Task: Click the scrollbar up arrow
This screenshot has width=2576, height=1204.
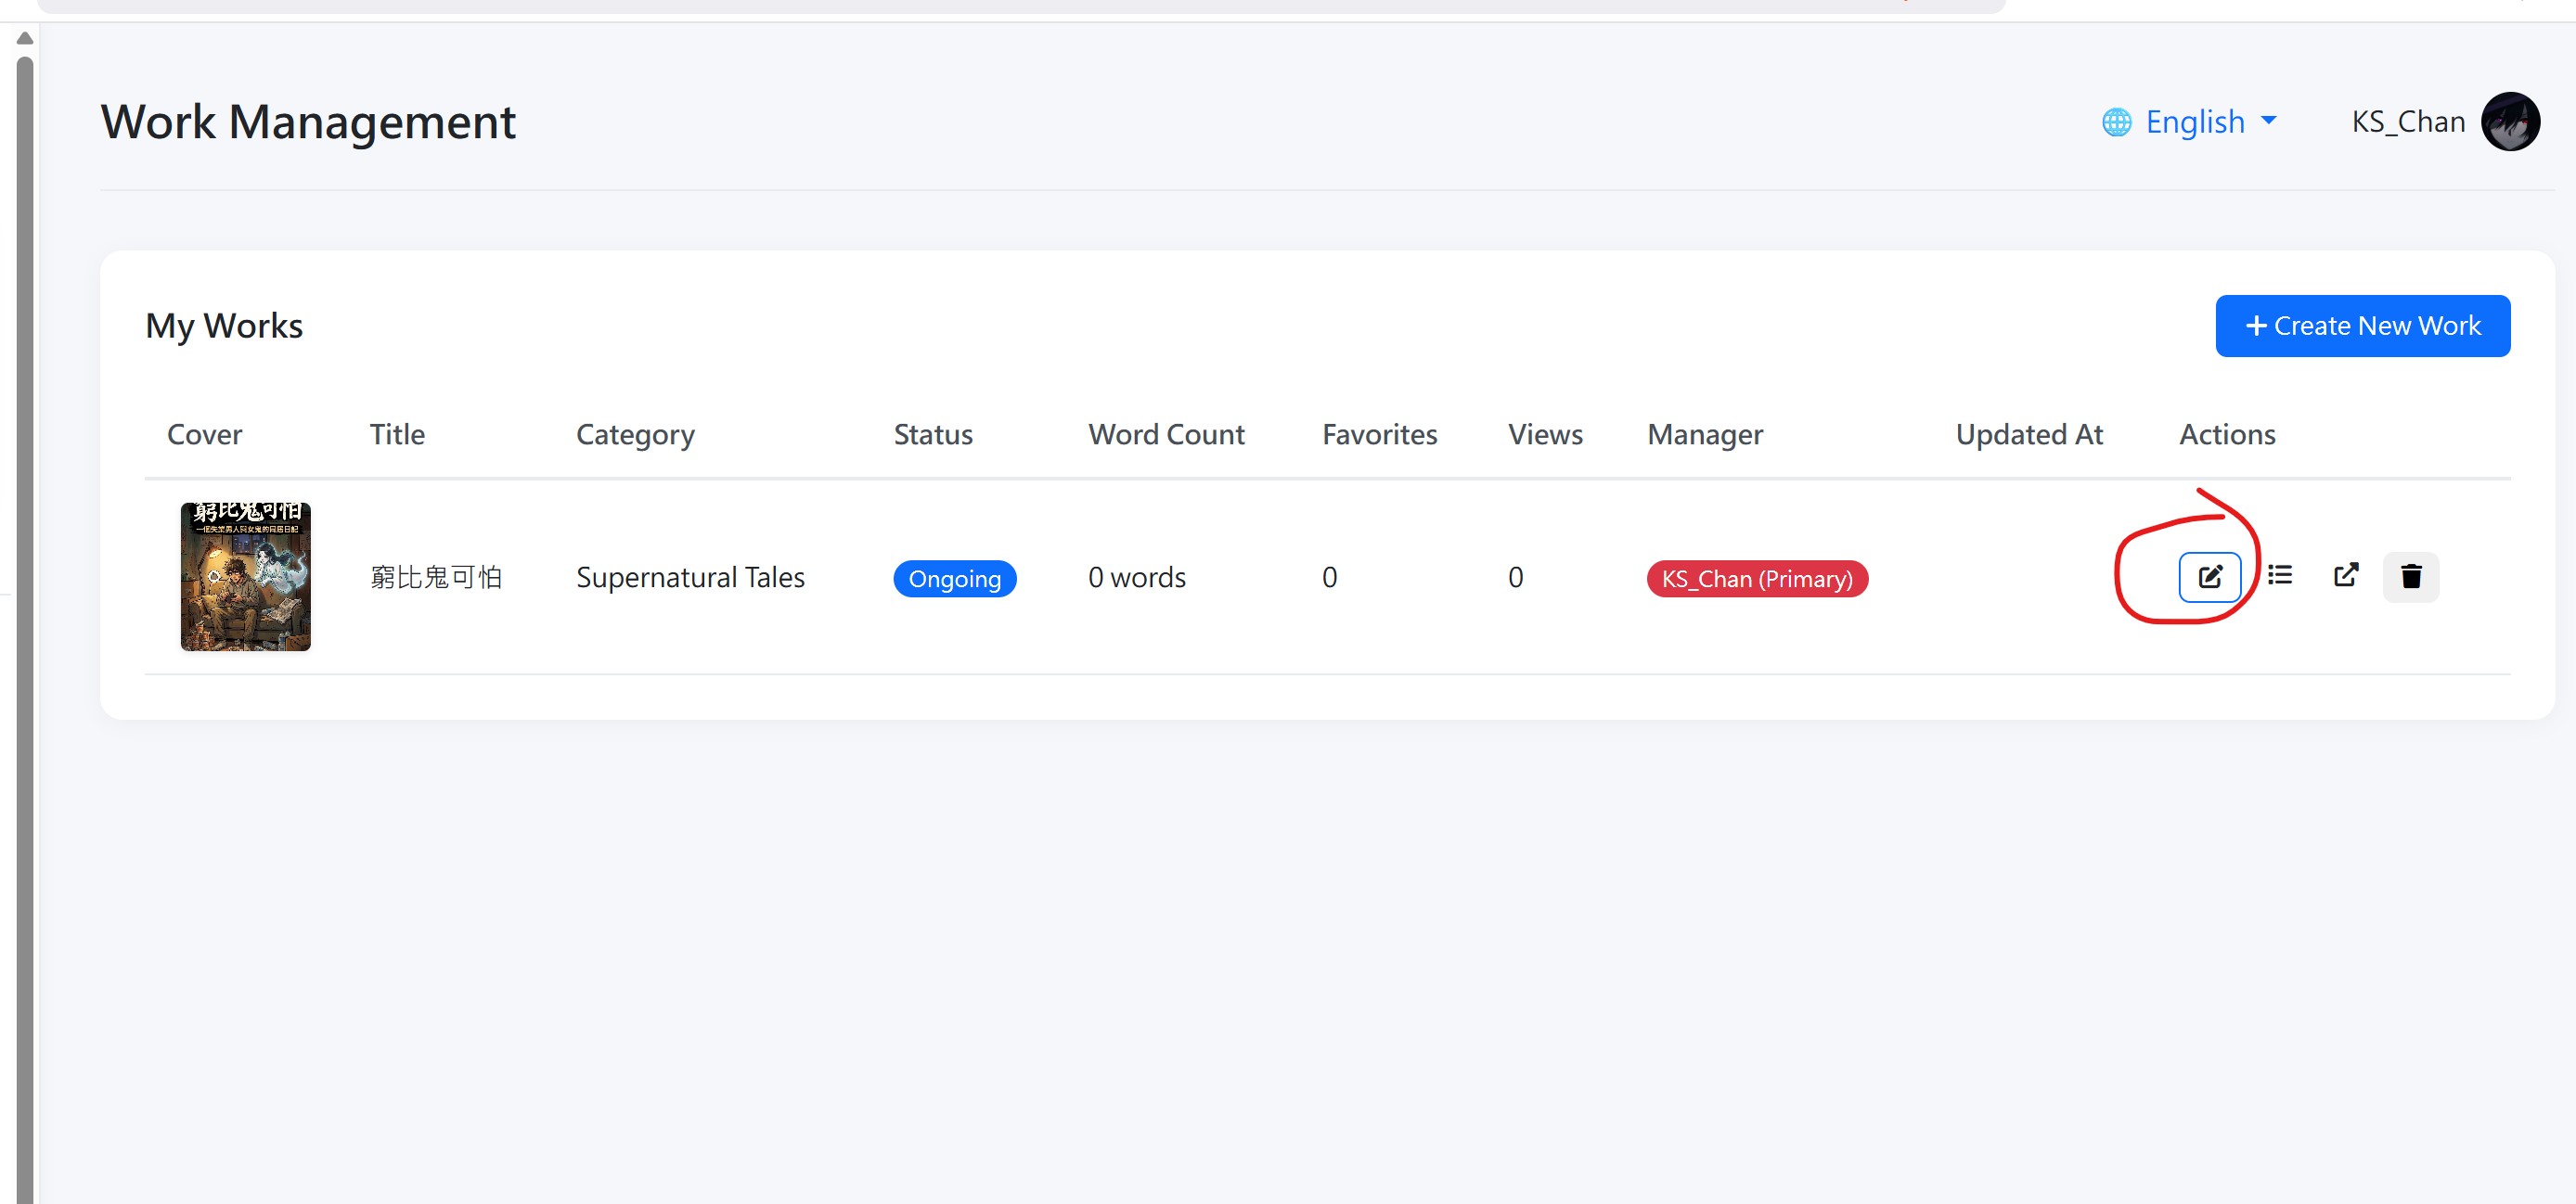Action: point(25,38)
